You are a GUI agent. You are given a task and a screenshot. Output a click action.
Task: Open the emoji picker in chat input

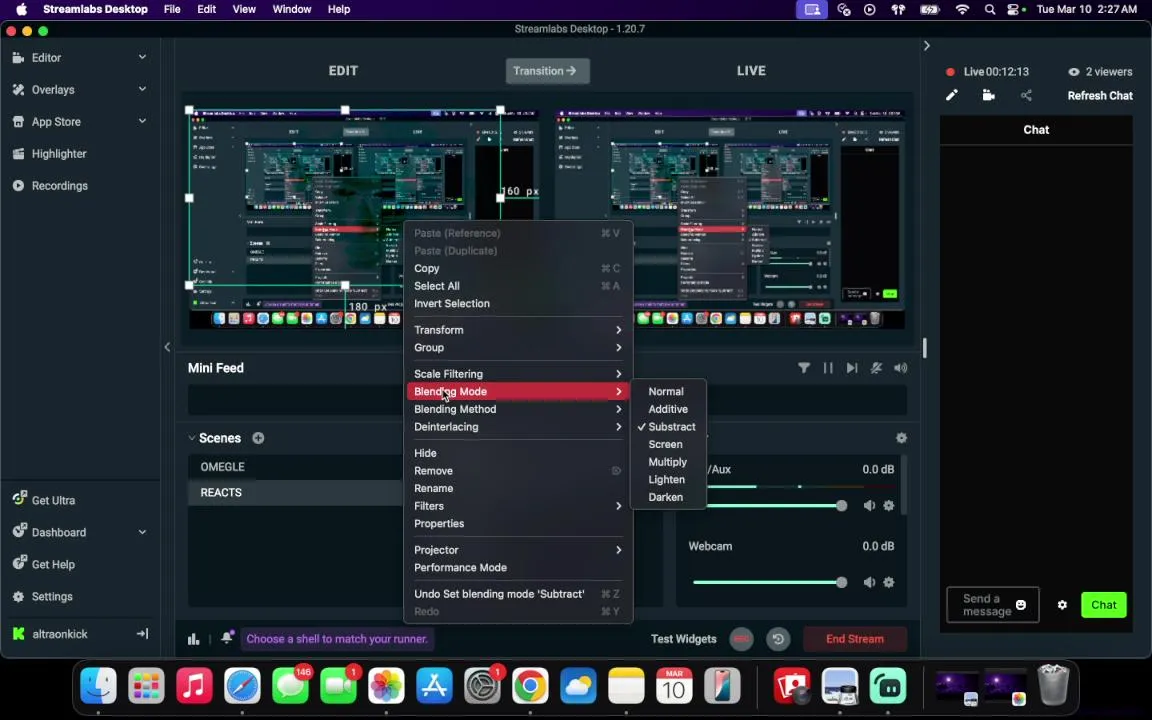tap(1020, 605)
